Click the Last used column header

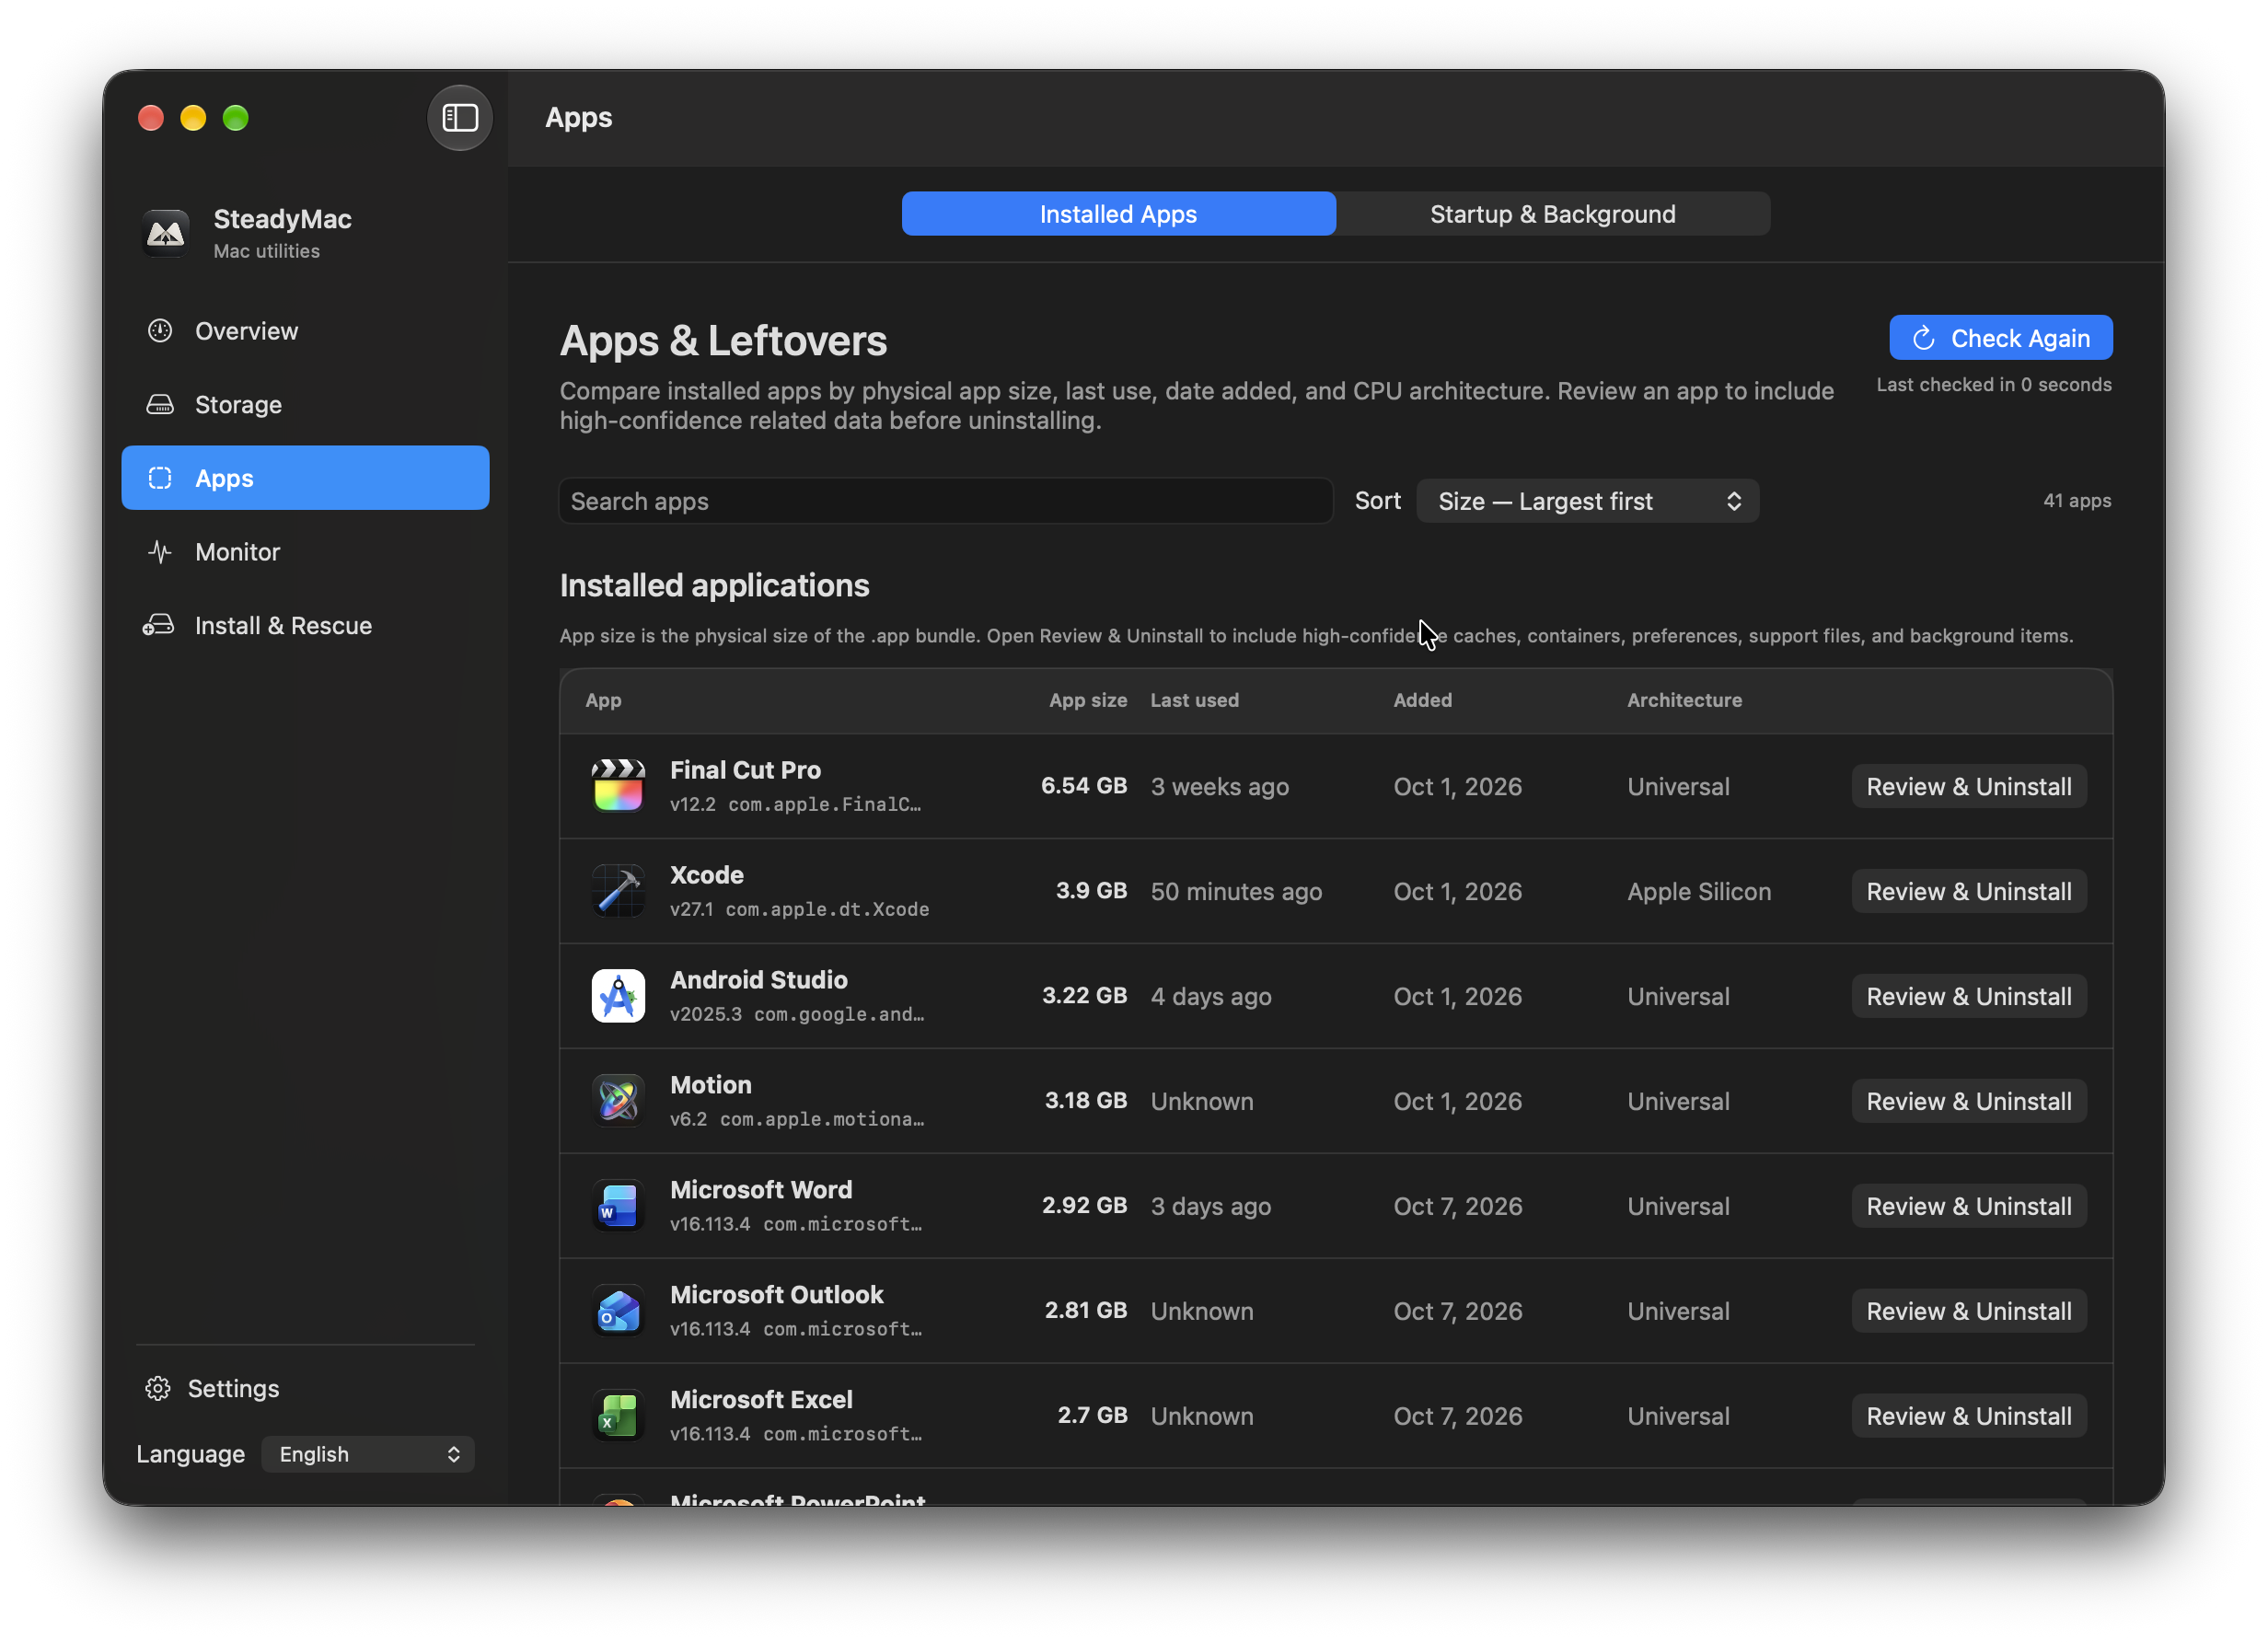click(x=1194, y=701)
